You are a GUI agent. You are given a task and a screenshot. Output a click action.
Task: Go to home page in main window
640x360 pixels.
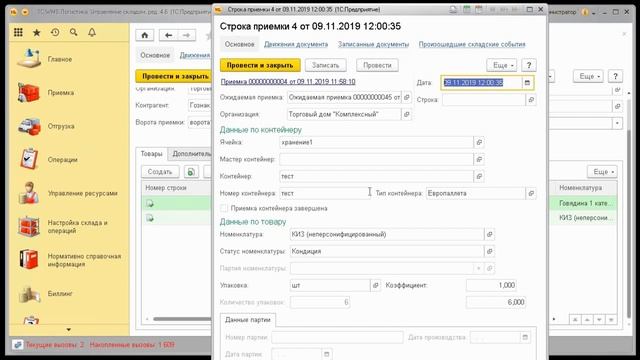tap(144, 36)
